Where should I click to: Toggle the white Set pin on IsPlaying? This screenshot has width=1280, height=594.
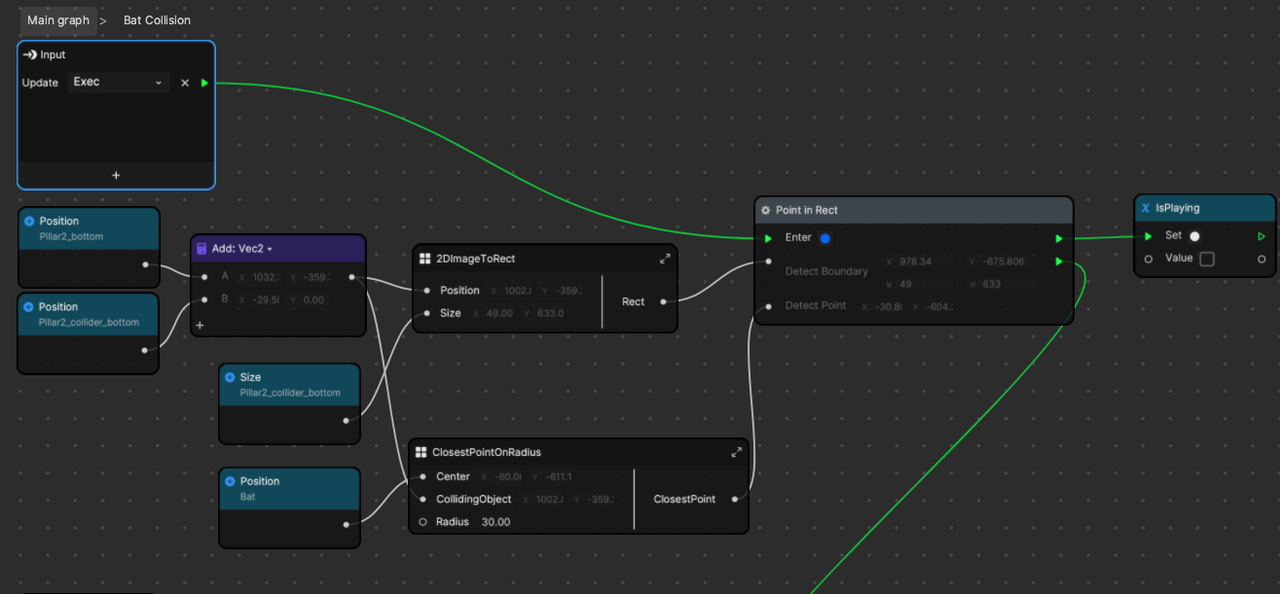[1194, 236]
